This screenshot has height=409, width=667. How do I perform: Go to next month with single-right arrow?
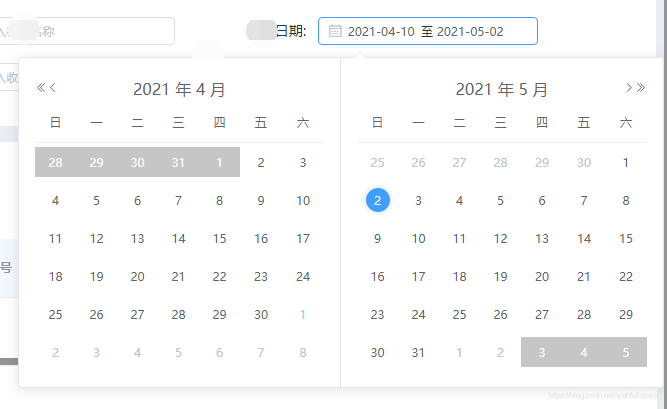coord(629,88)
